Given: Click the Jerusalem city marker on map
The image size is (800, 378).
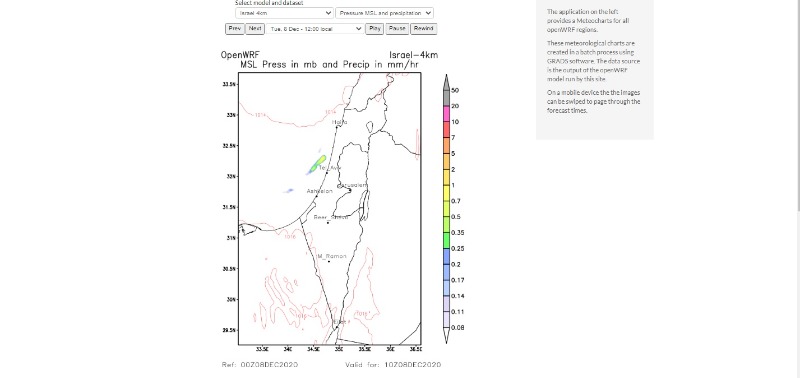Looking at the screenshot, I should (349, 190).
